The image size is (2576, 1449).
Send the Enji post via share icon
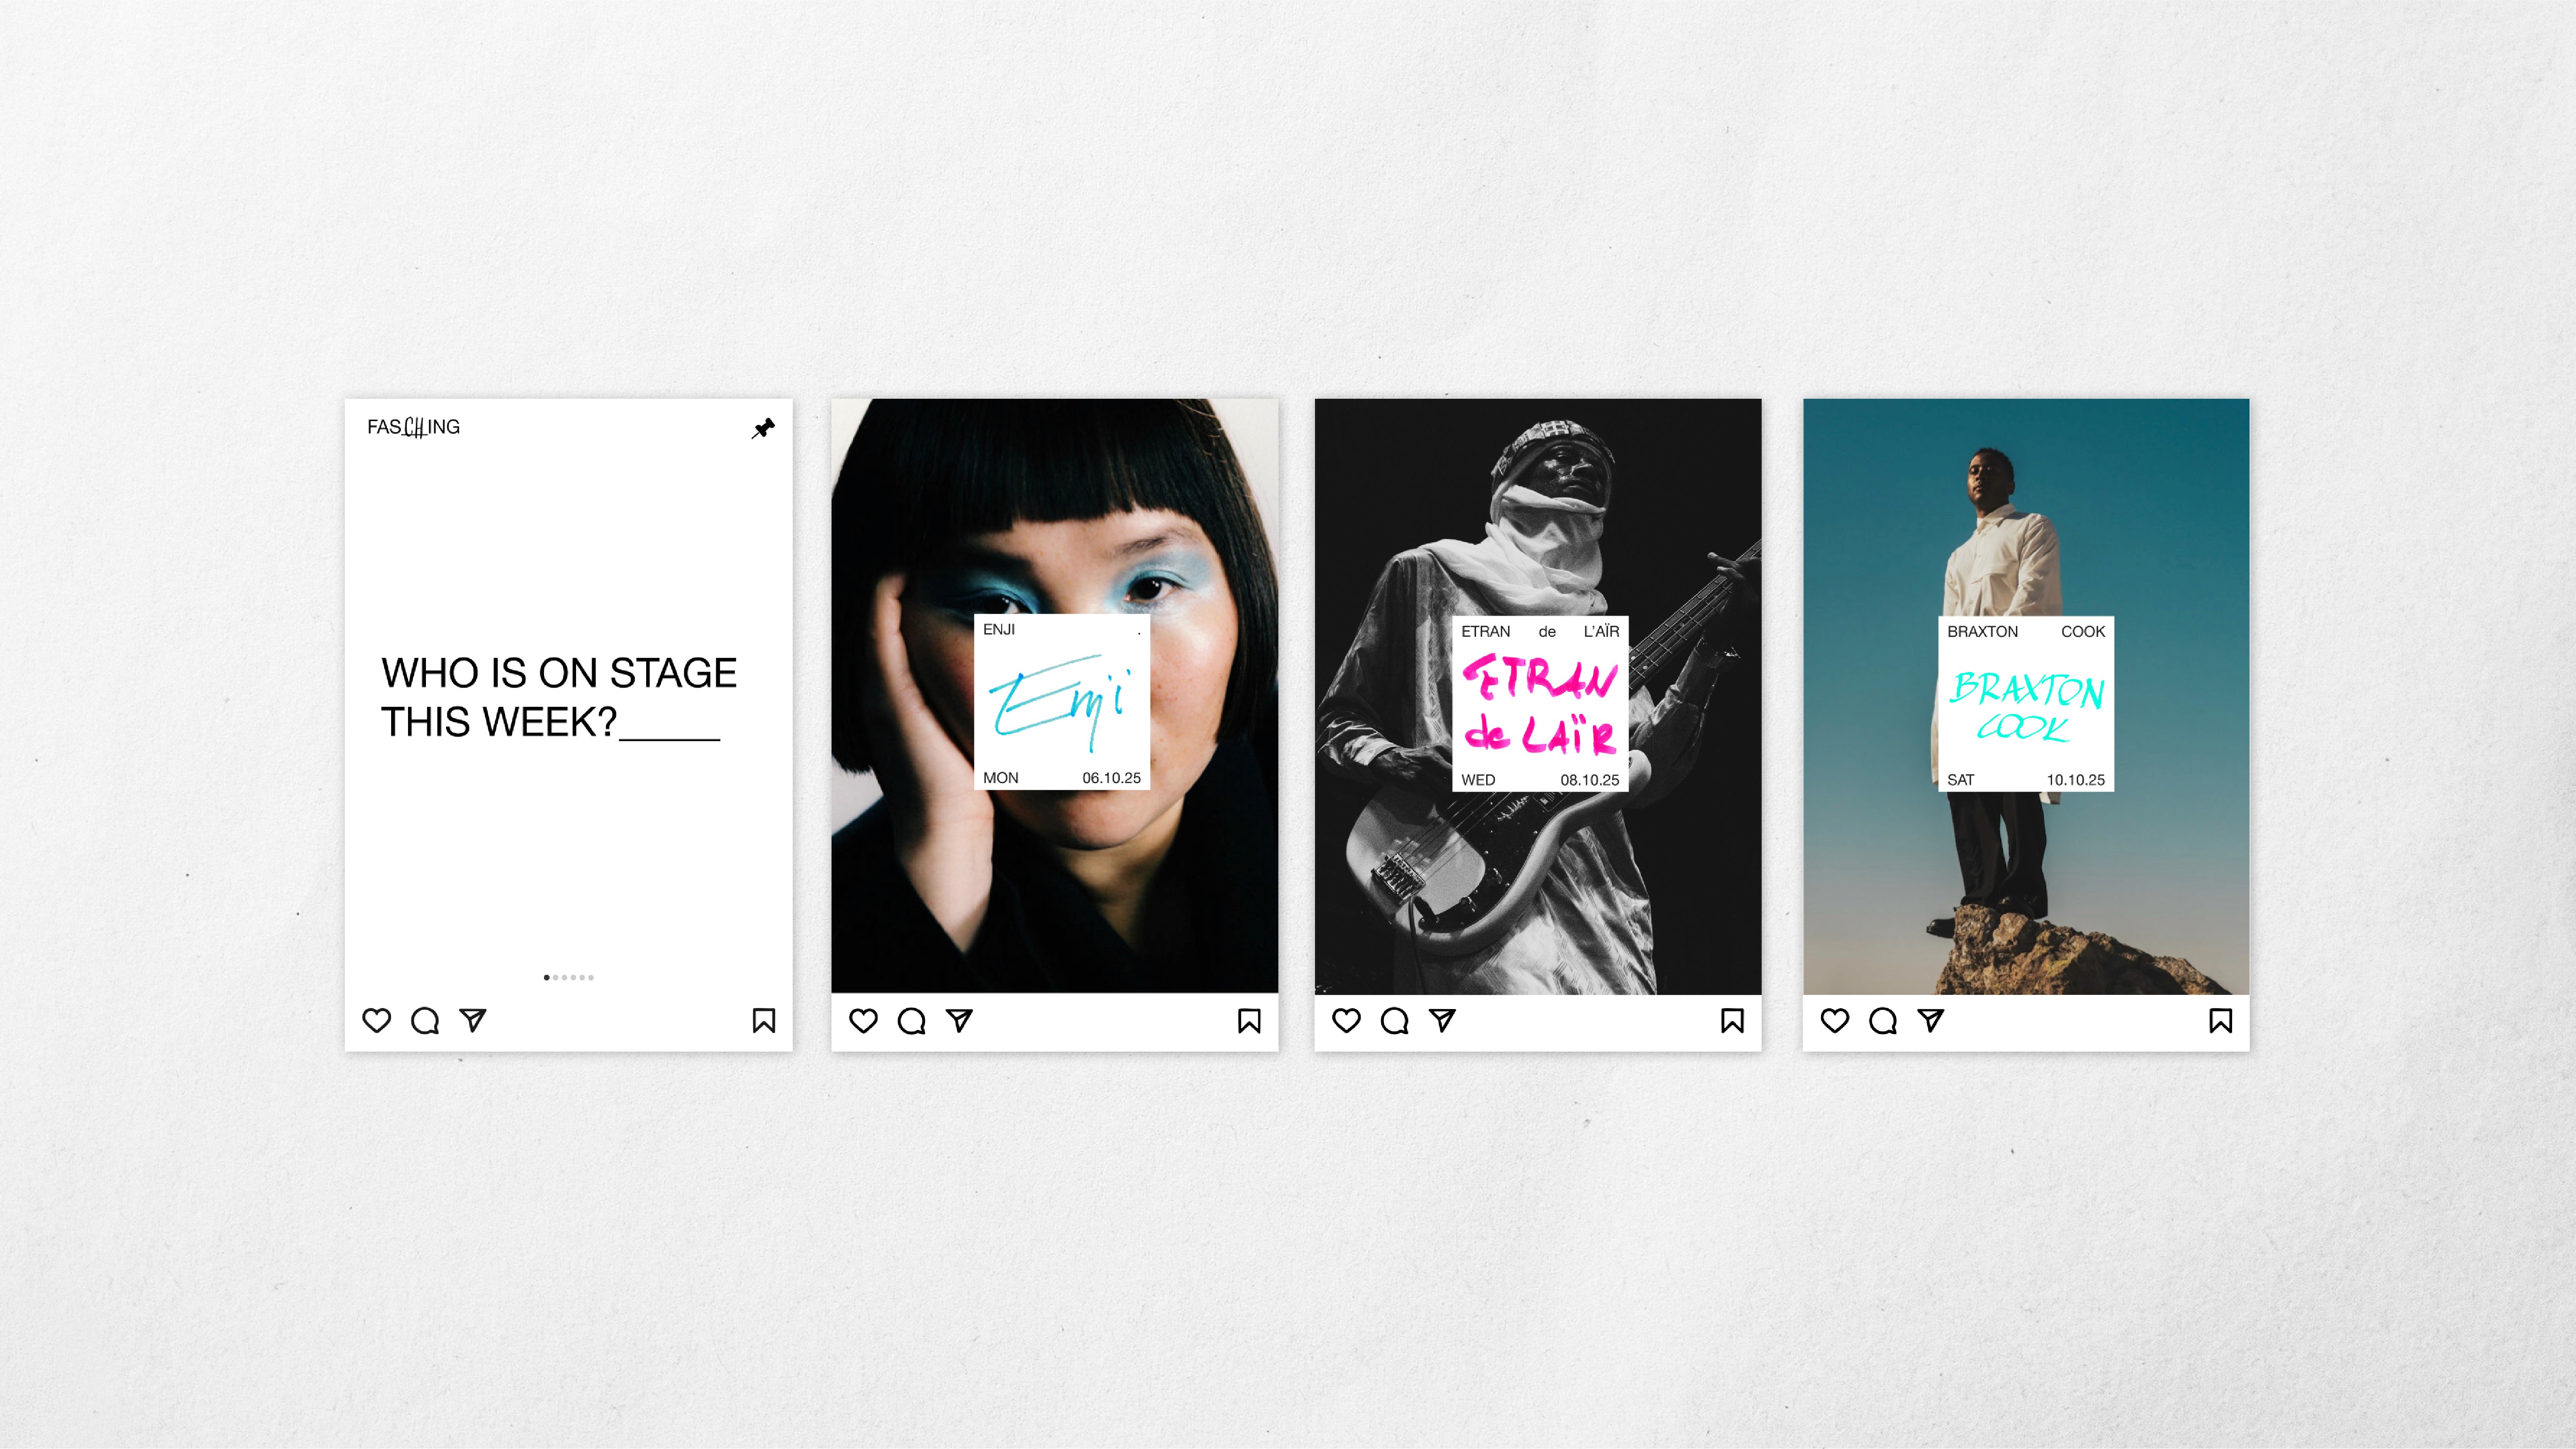(959, 1020)
